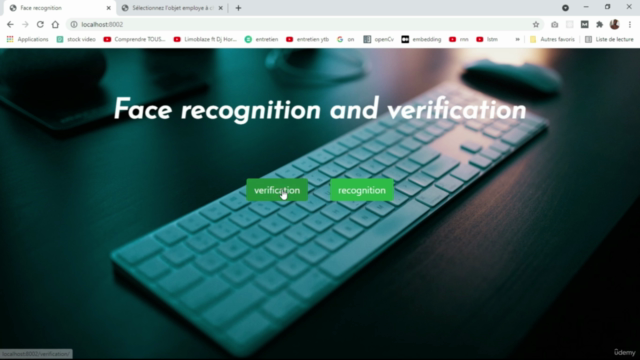
Task: Open Applications bookmark shortcut
Action: (28, 39)
